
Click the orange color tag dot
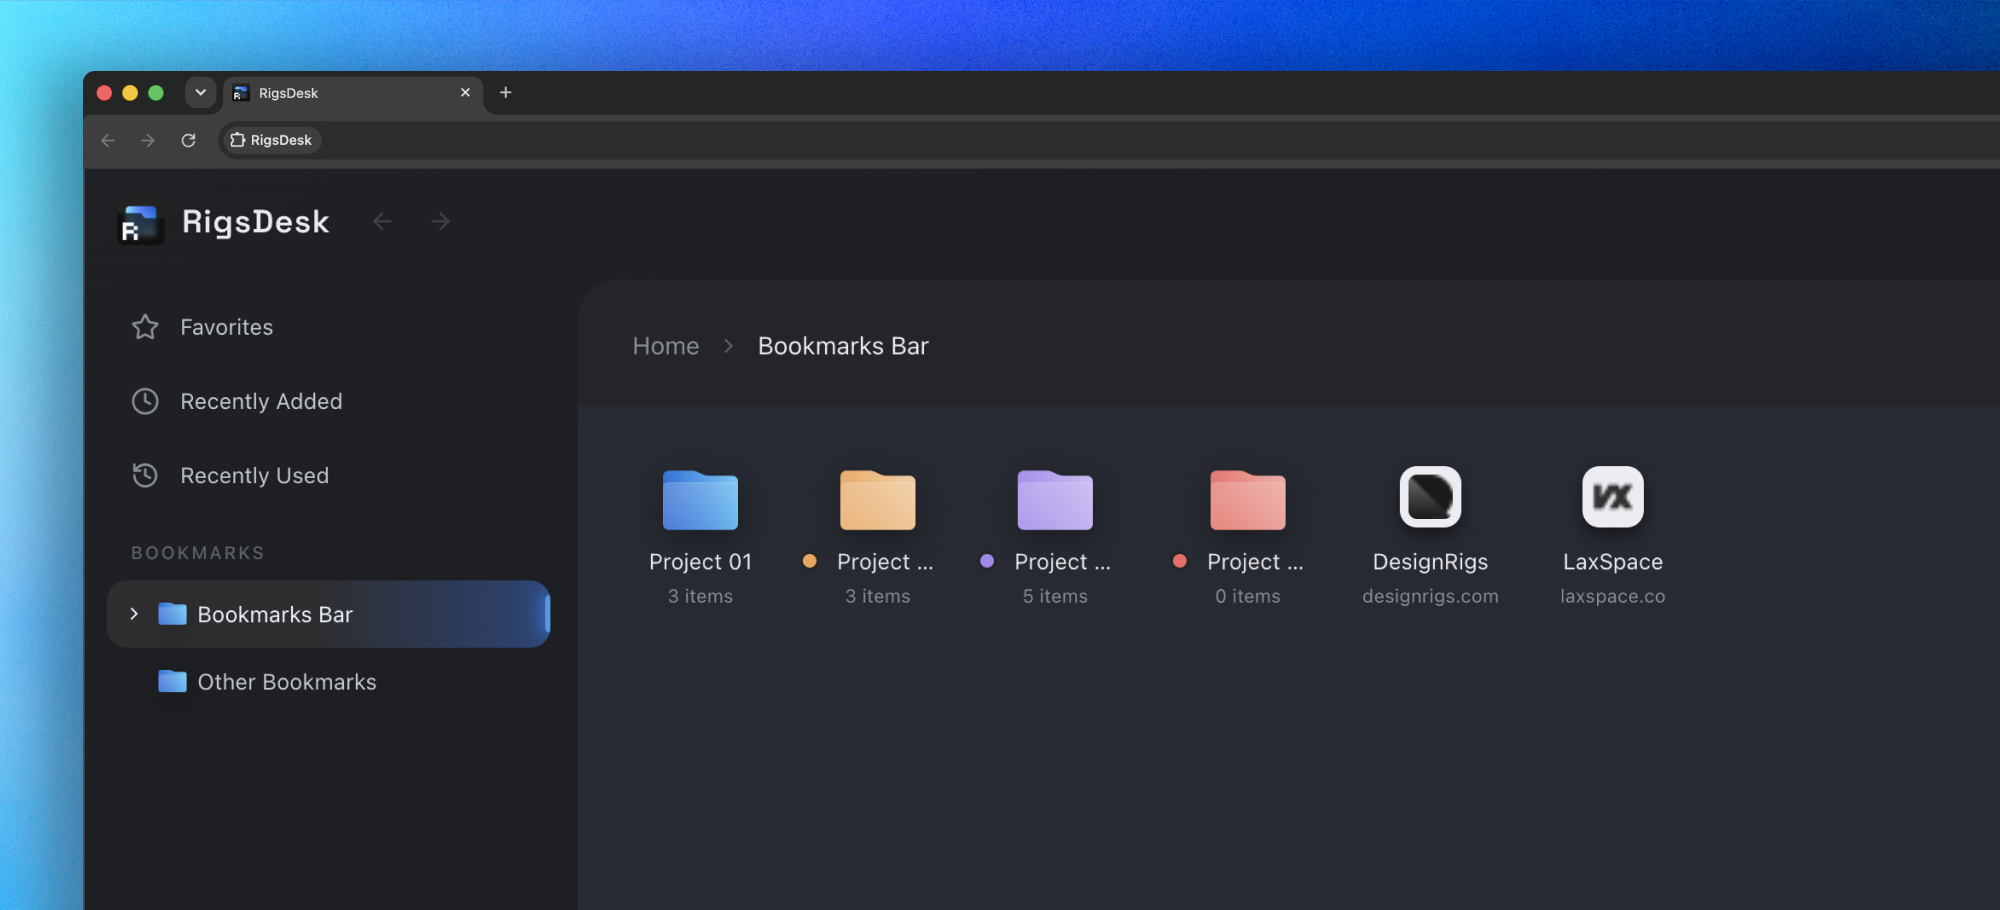[810, 561]
